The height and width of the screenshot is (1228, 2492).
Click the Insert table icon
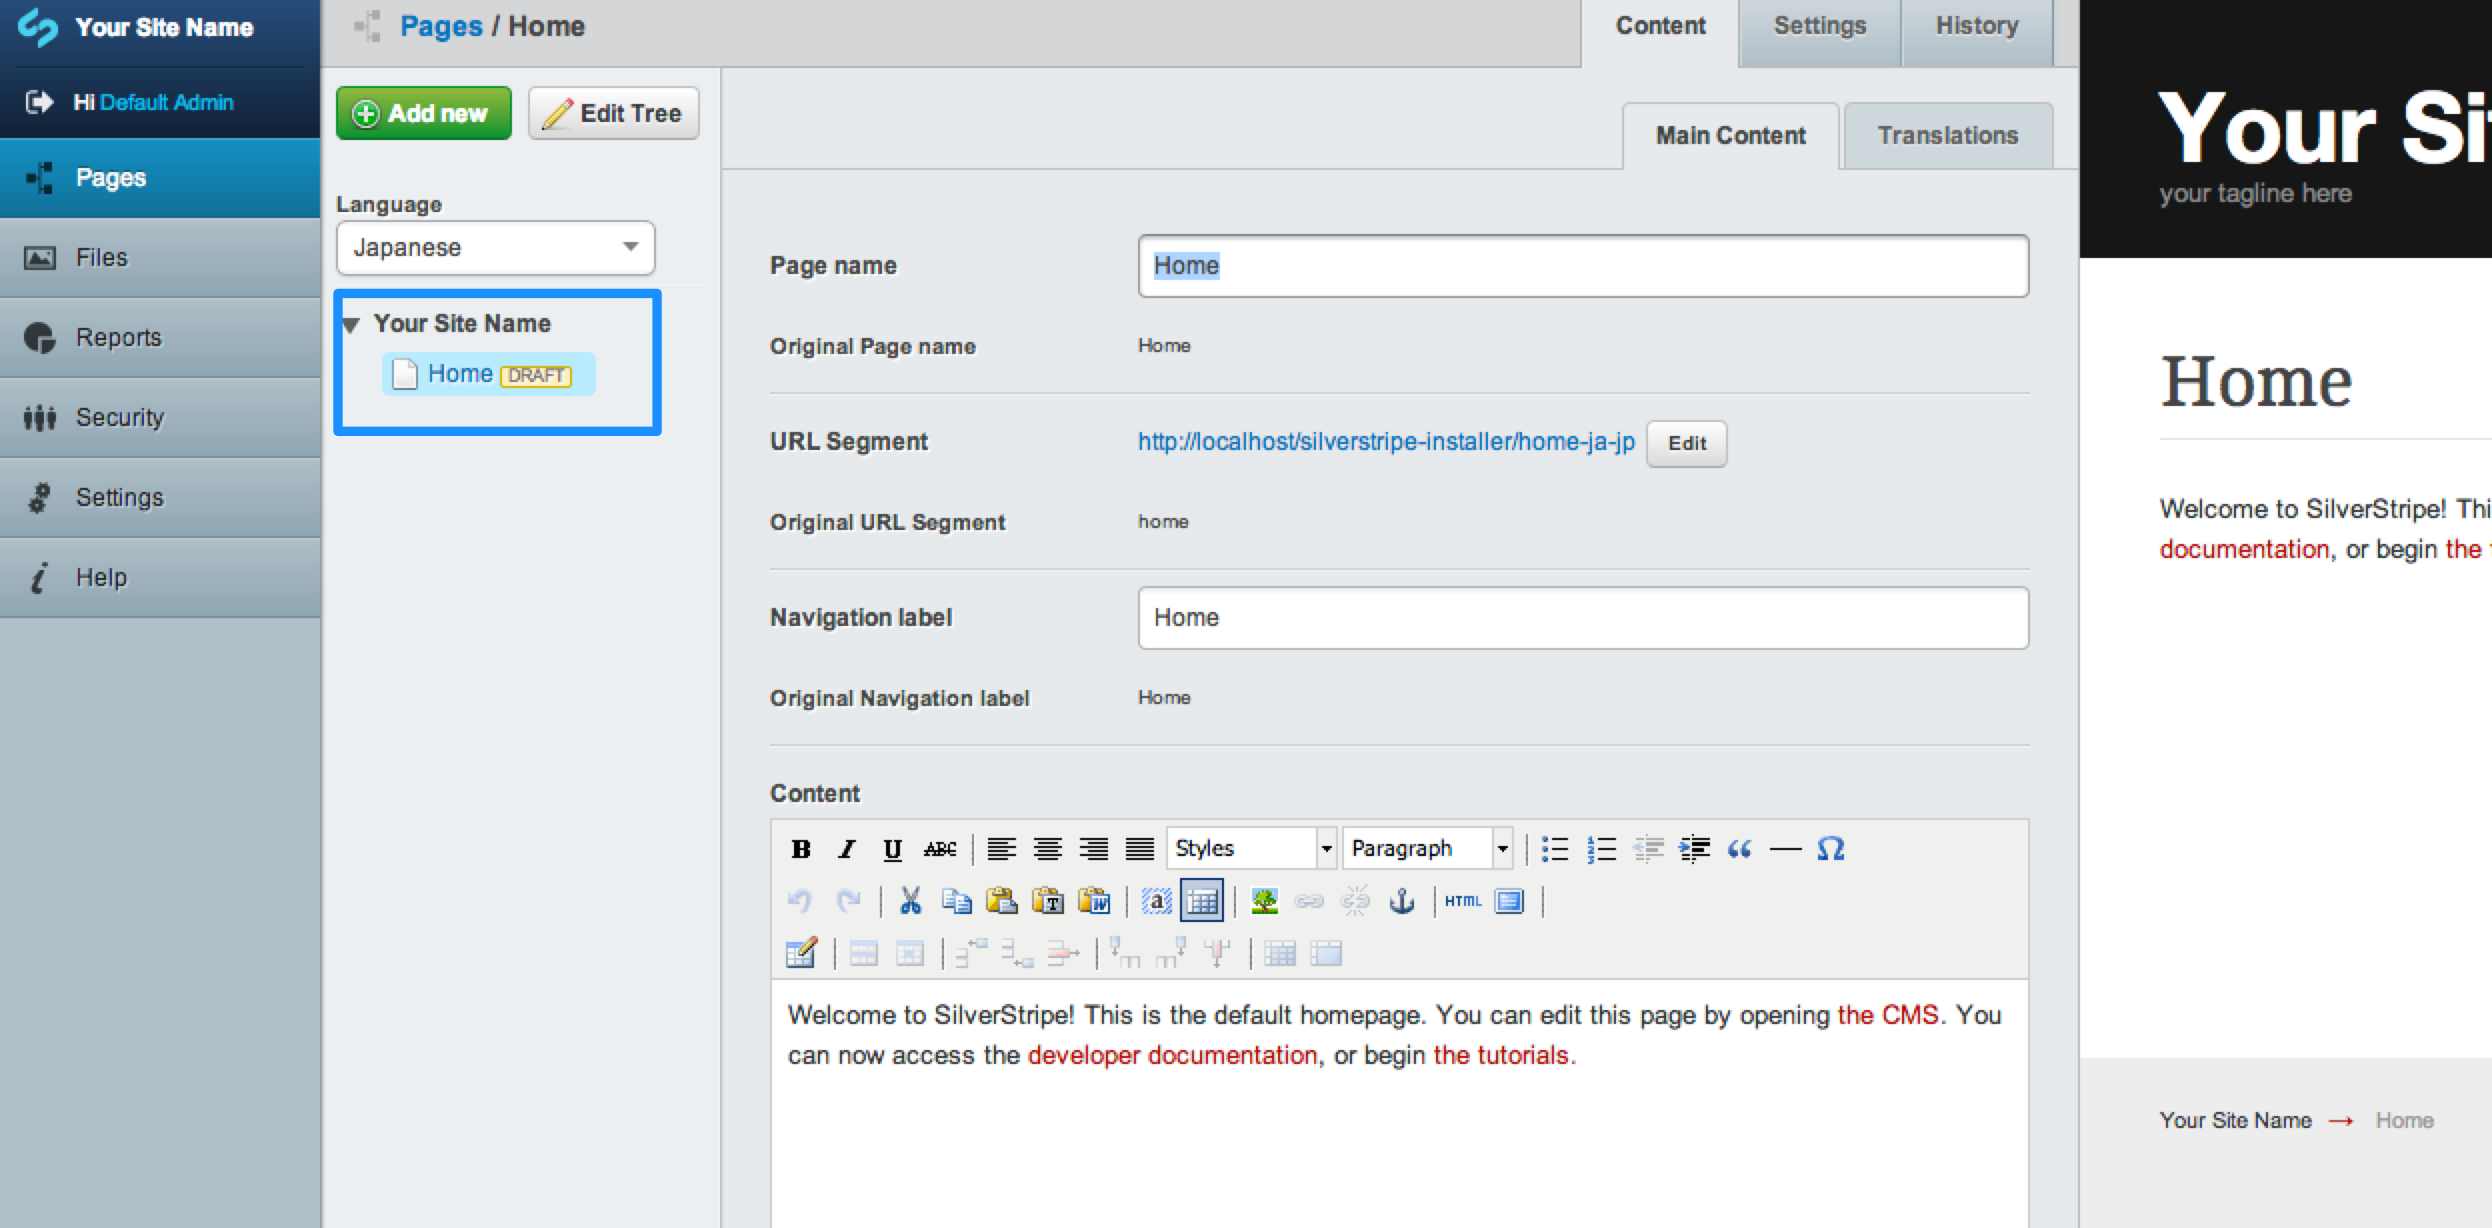click(x=1205, y=899)
